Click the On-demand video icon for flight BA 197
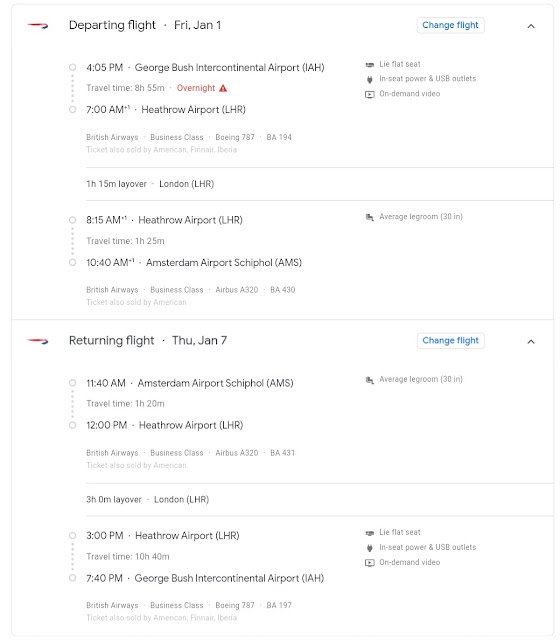560x640 pixels. pos(369,563)
